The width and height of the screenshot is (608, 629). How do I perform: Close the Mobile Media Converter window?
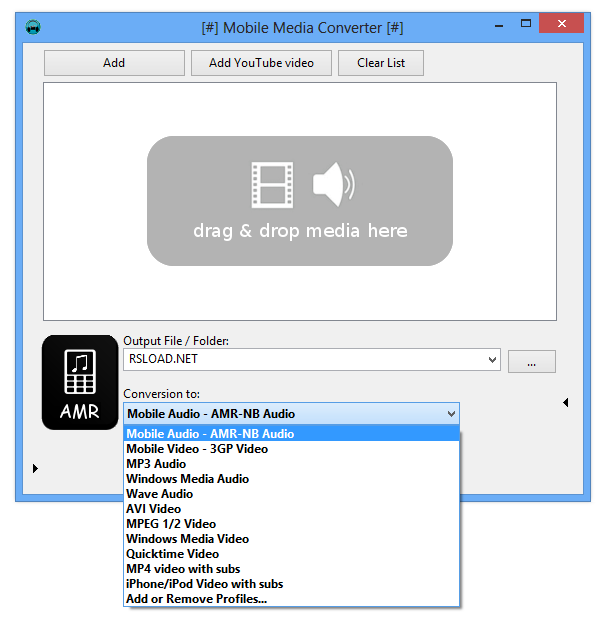point(561,24)
